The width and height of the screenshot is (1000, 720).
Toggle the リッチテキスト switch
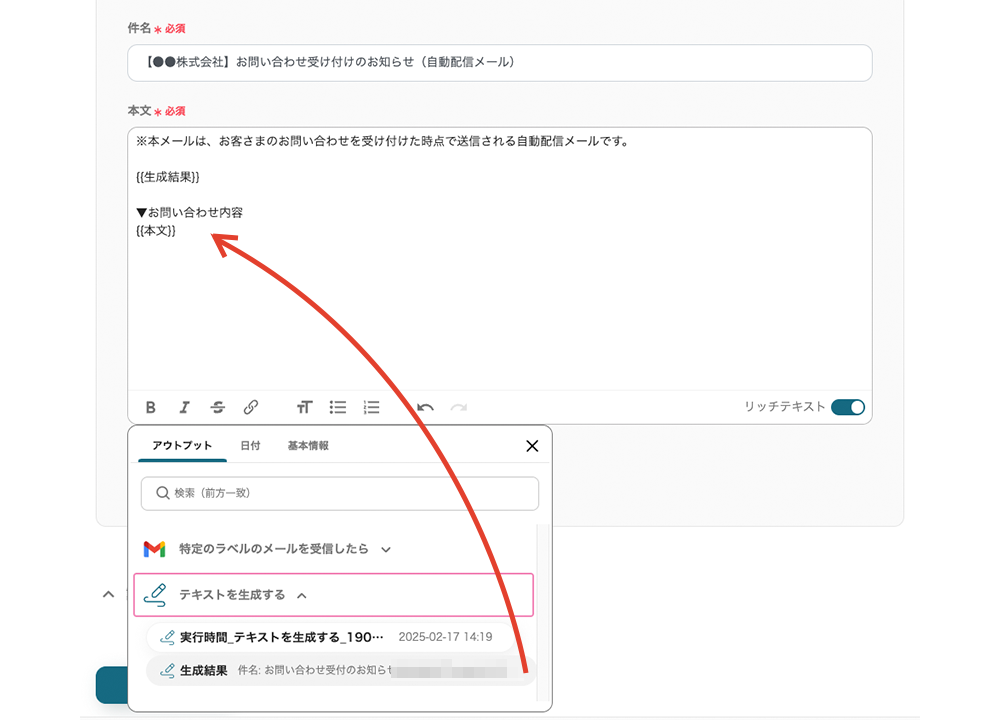pos(847,407)
